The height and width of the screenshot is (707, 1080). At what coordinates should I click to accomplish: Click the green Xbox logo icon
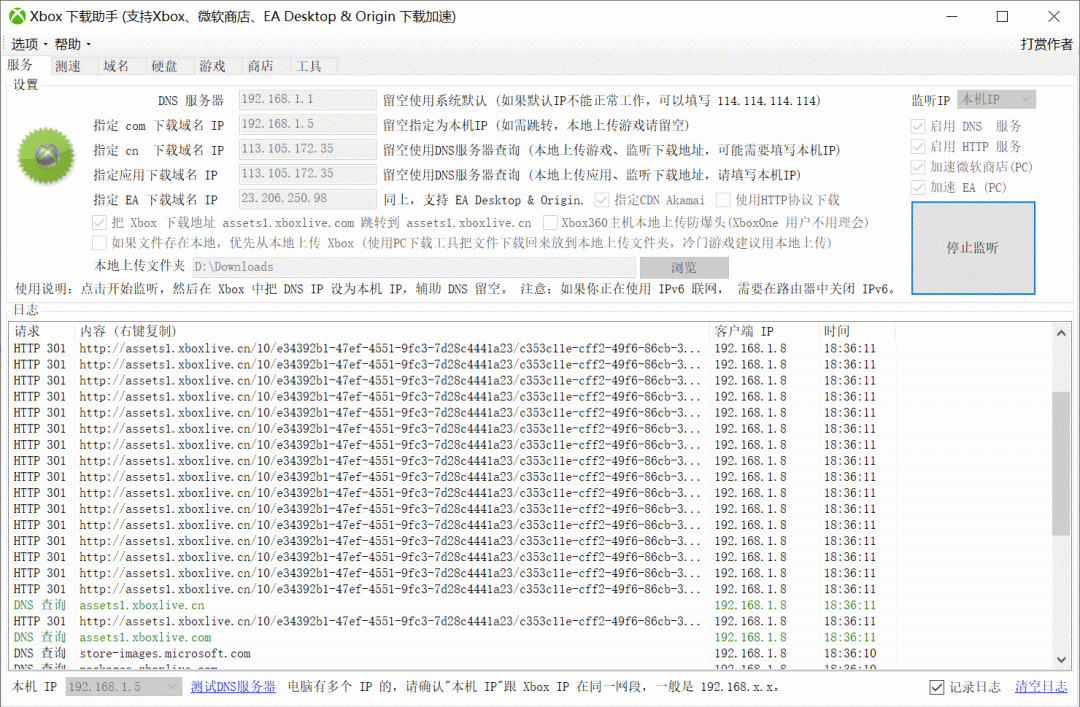46,156
